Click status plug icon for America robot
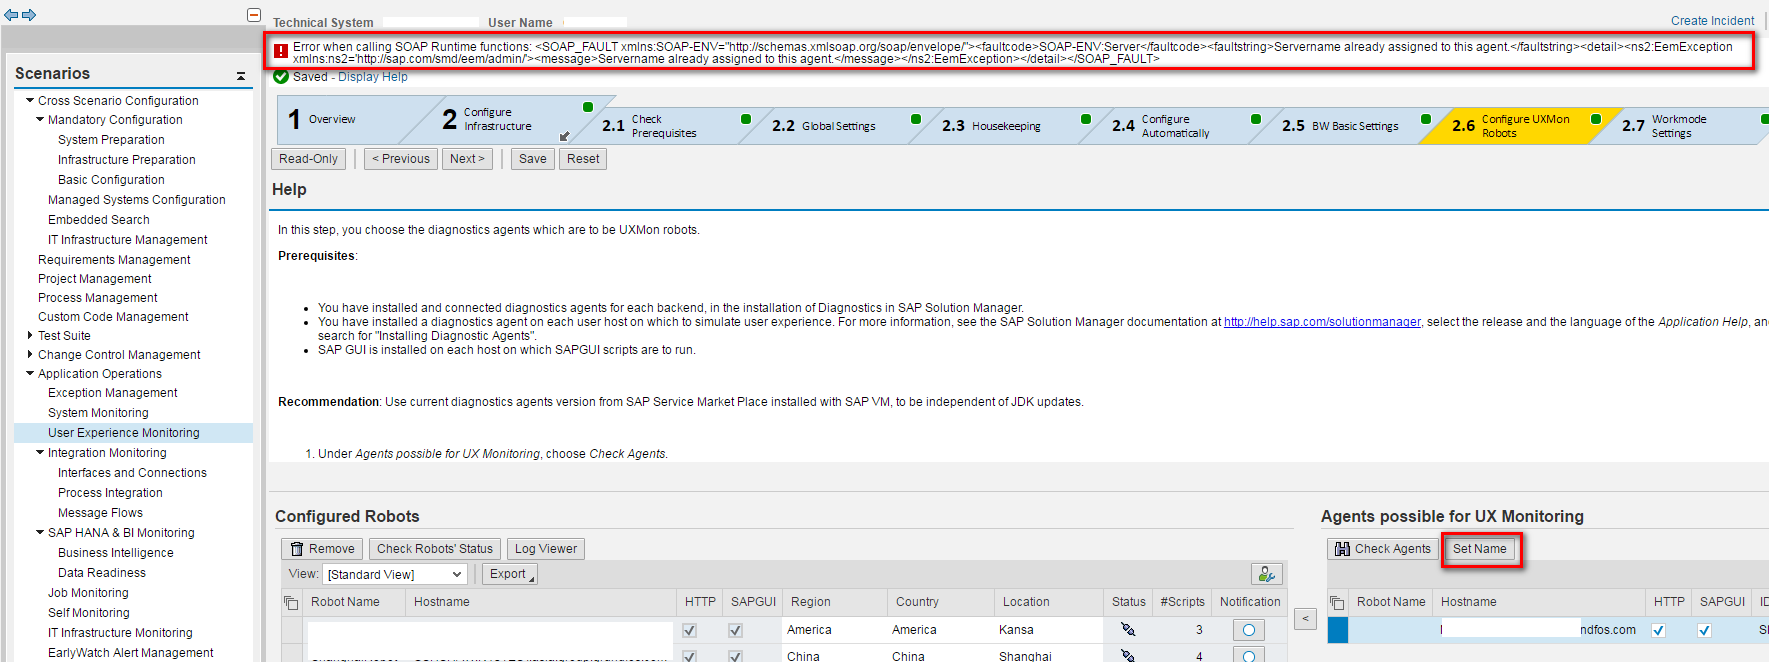The image size is (1769, 662). [x=1128, y=630]
